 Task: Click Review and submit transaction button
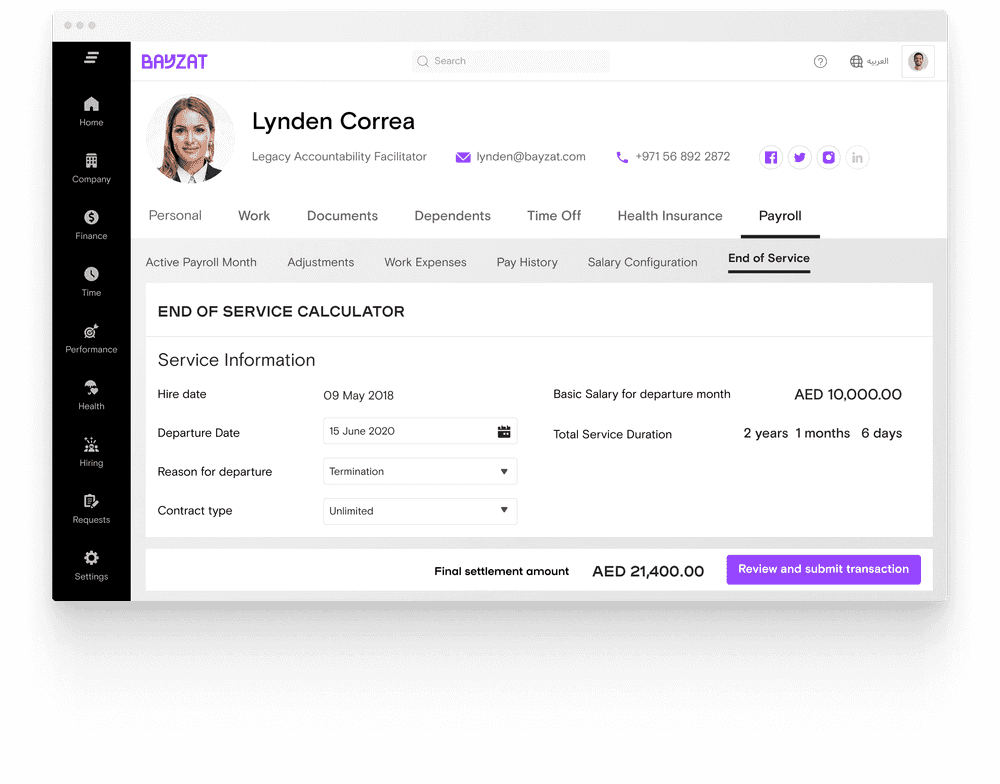click(823, 570)
